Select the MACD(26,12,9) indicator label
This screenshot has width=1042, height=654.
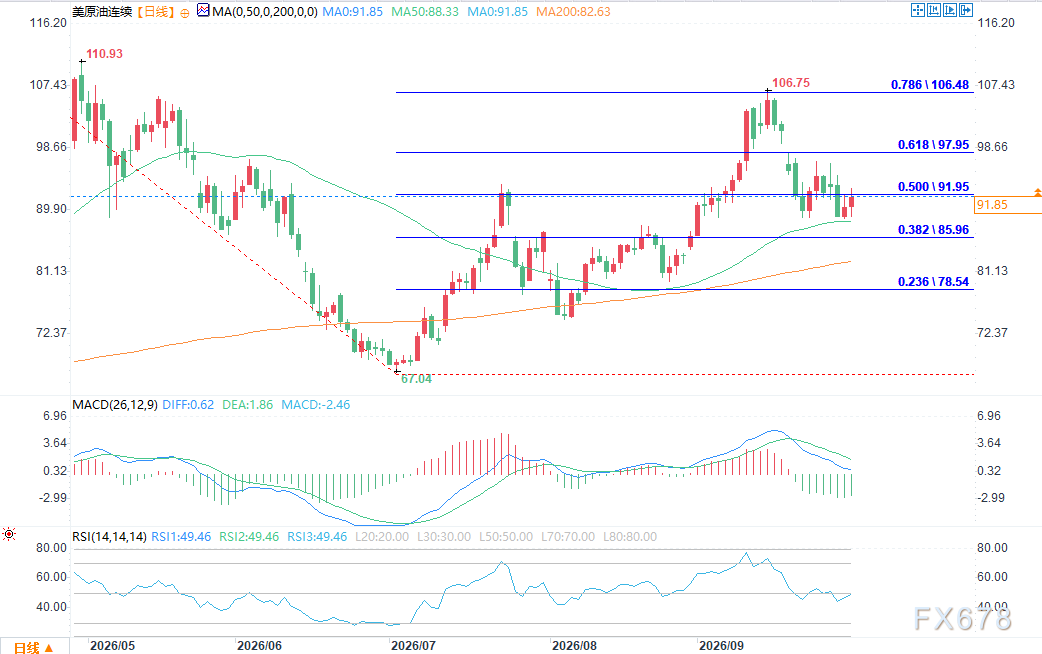coord(115,405)
